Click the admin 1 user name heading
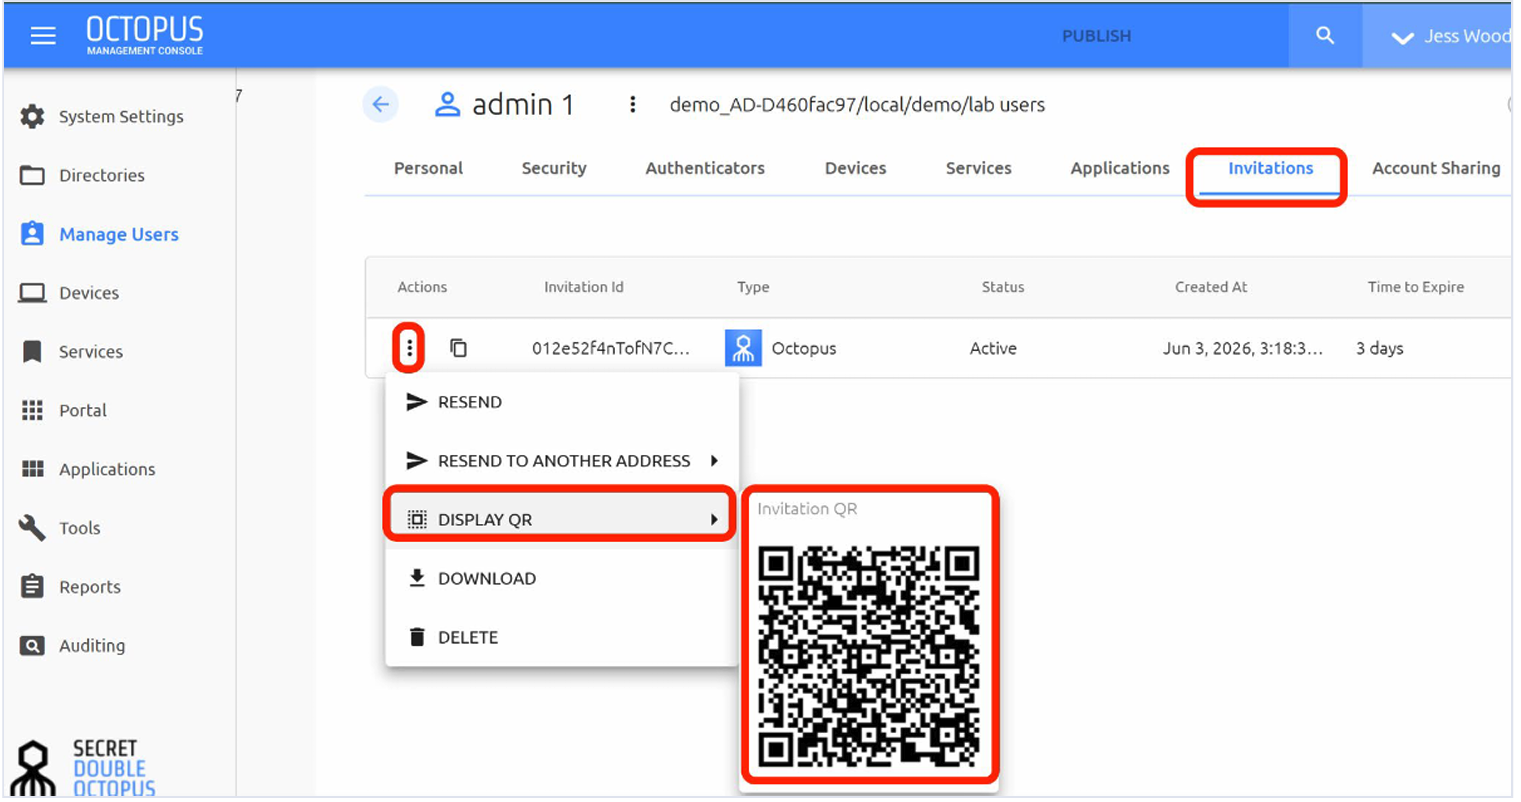 pos(523,104)
